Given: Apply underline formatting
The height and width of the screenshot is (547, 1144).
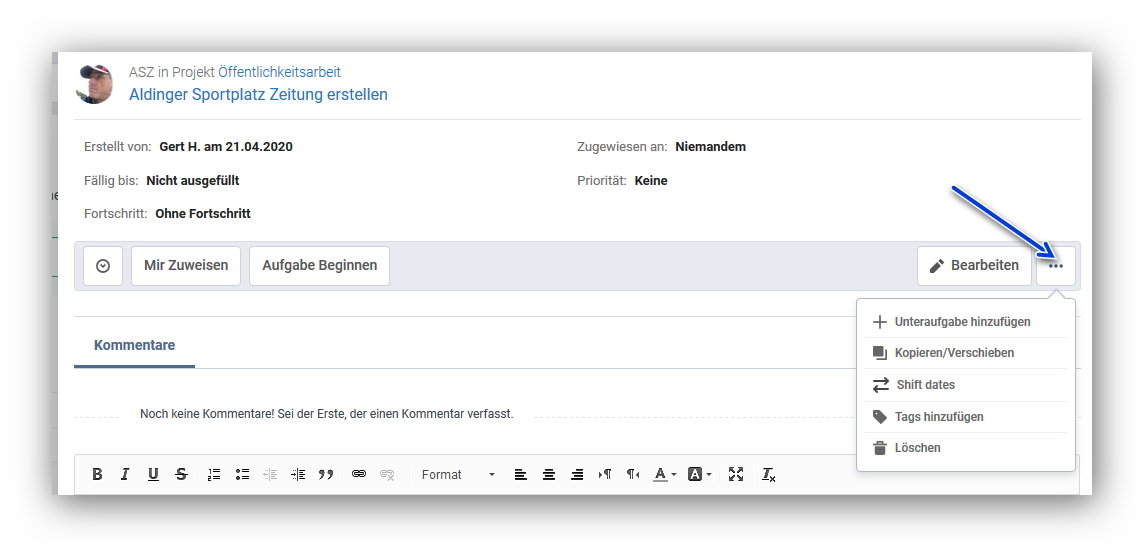Looking at the screenshot, I should 153,475.
